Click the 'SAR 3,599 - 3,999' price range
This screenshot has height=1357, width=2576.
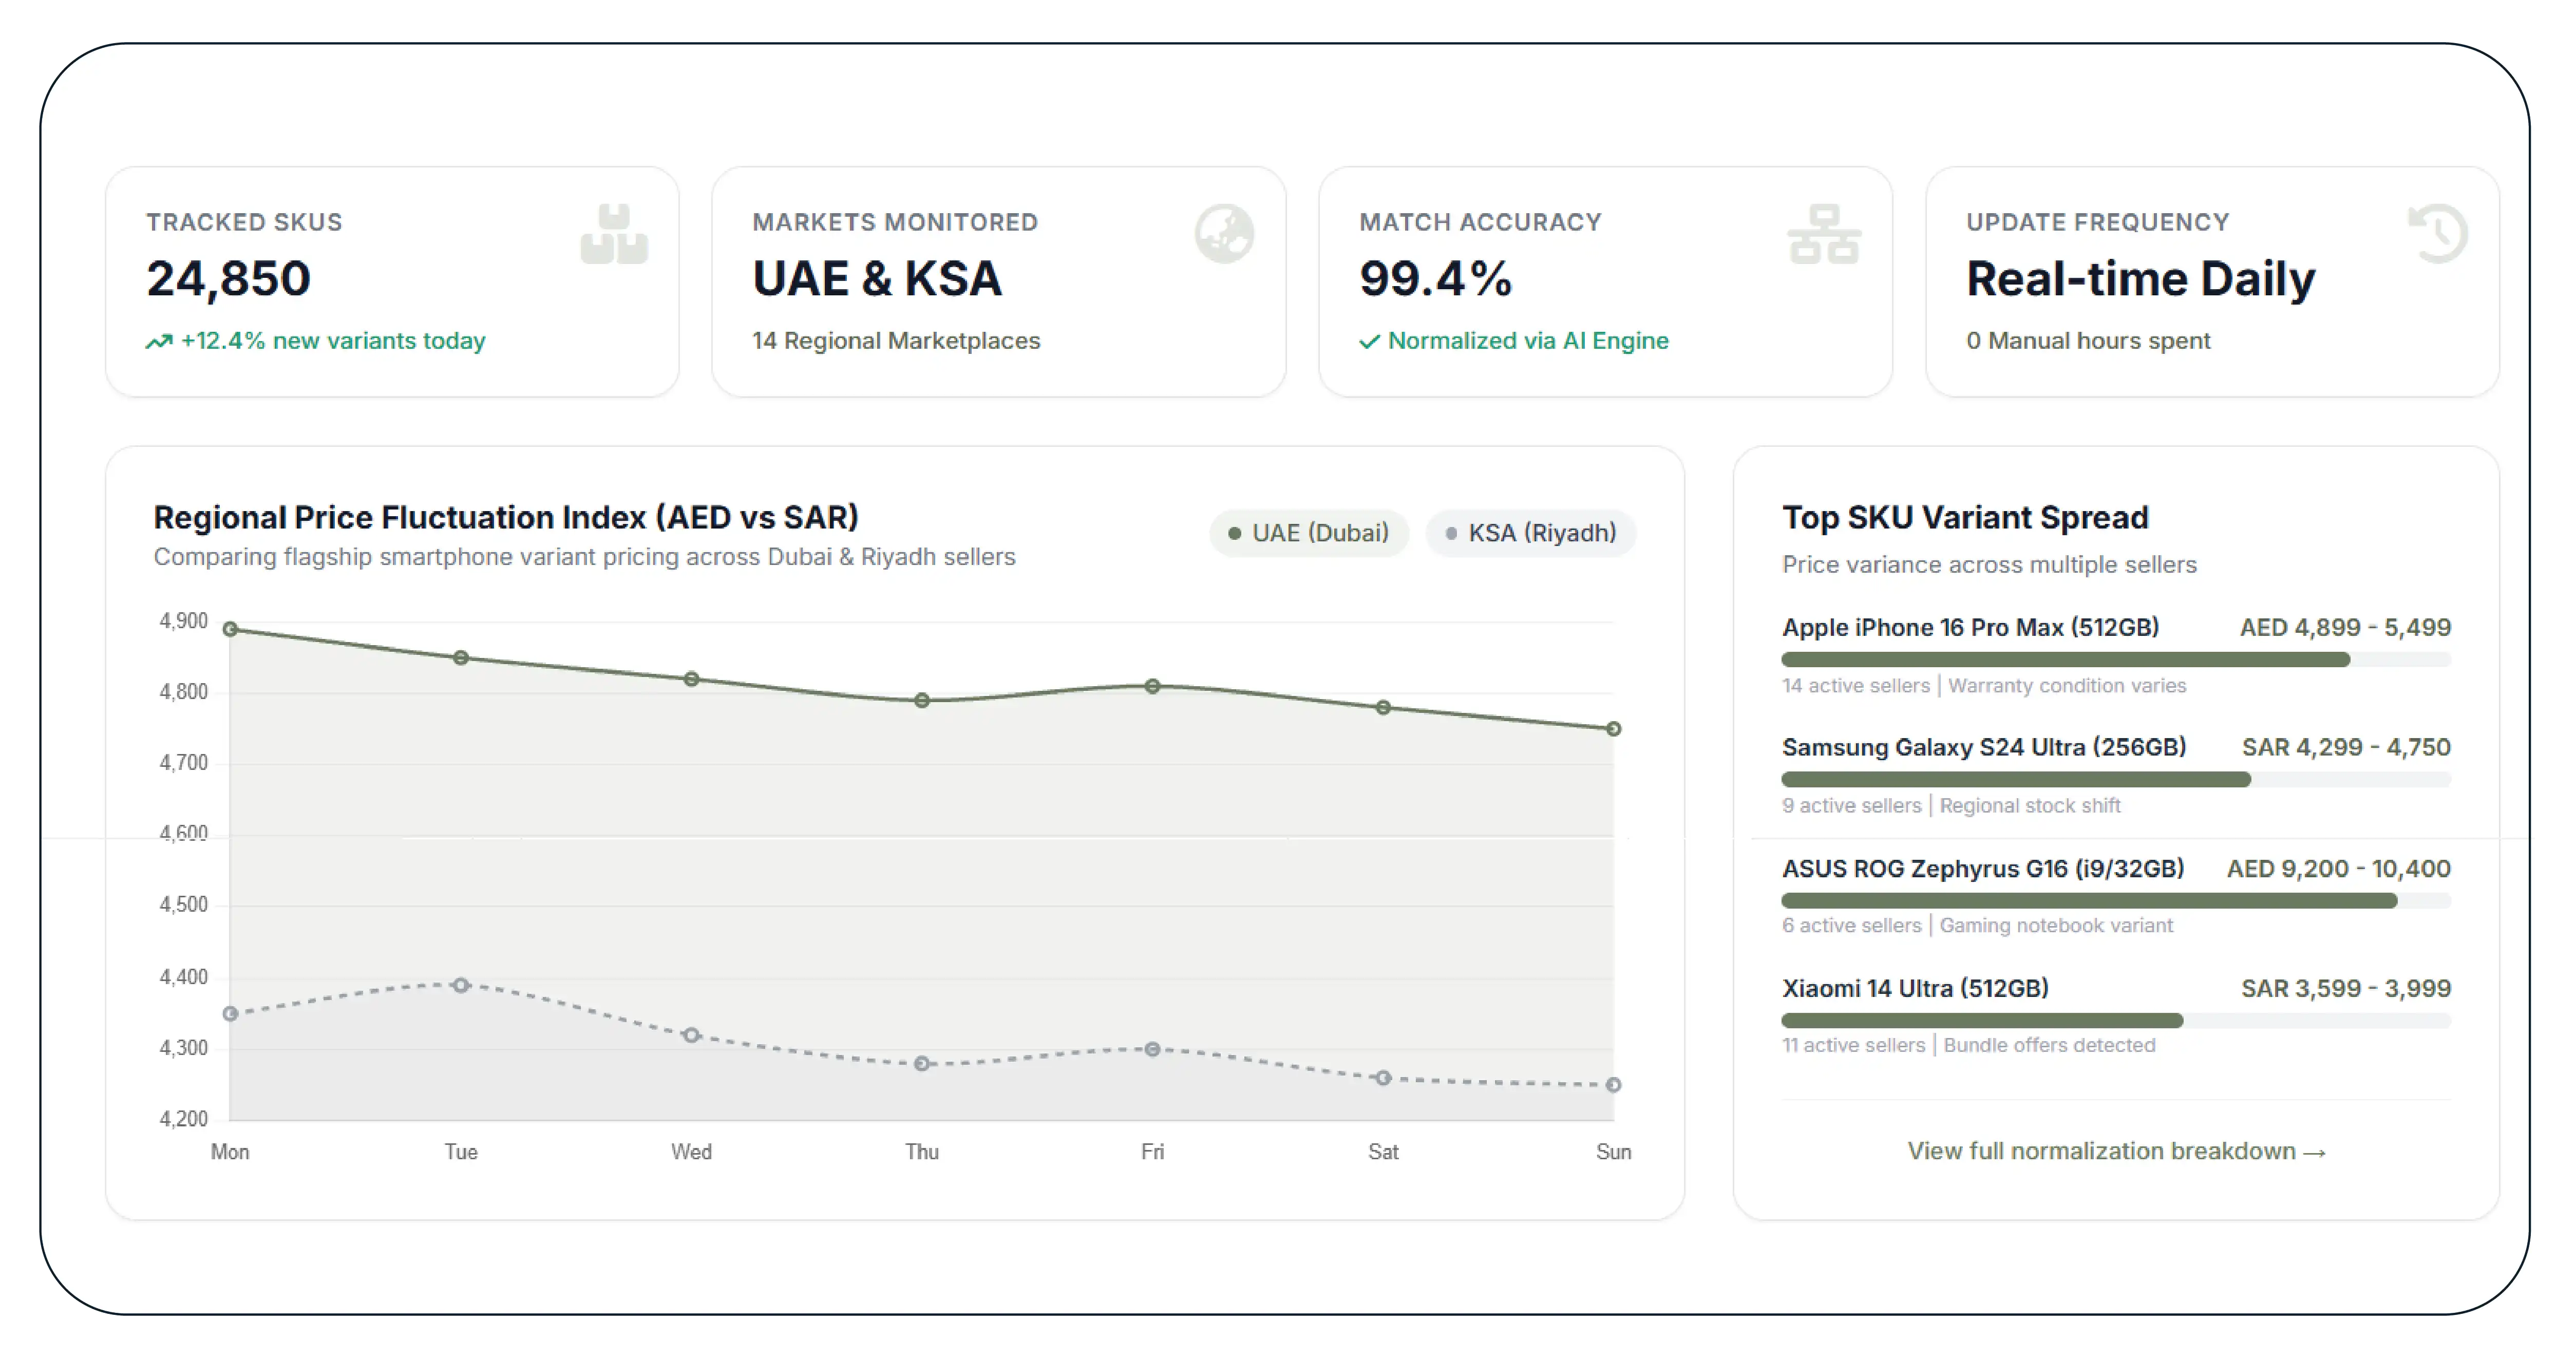point(2346,989)
